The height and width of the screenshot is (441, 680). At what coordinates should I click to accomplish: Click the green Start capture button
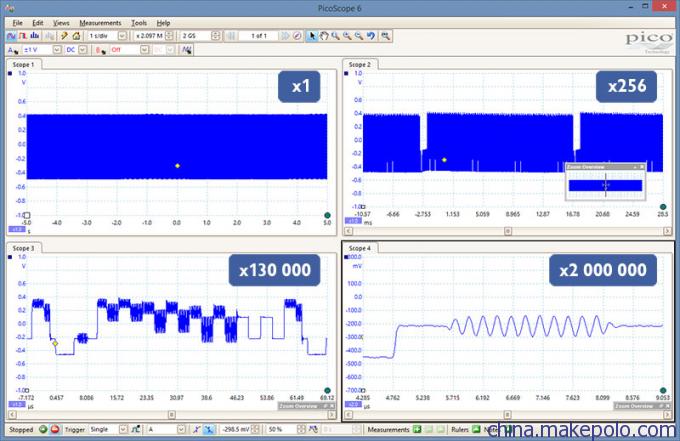(43, 429)
